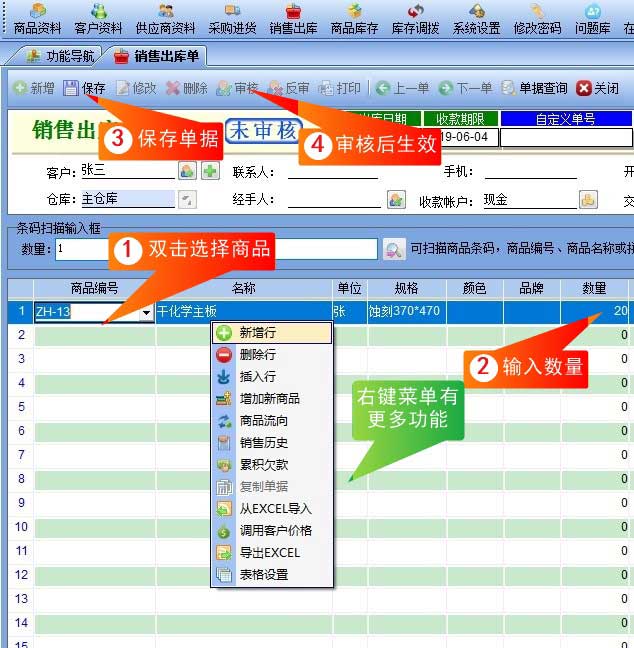634x648 pixels.
Task: Click 修改 toolbar button
Action: (x=136, y=88)
